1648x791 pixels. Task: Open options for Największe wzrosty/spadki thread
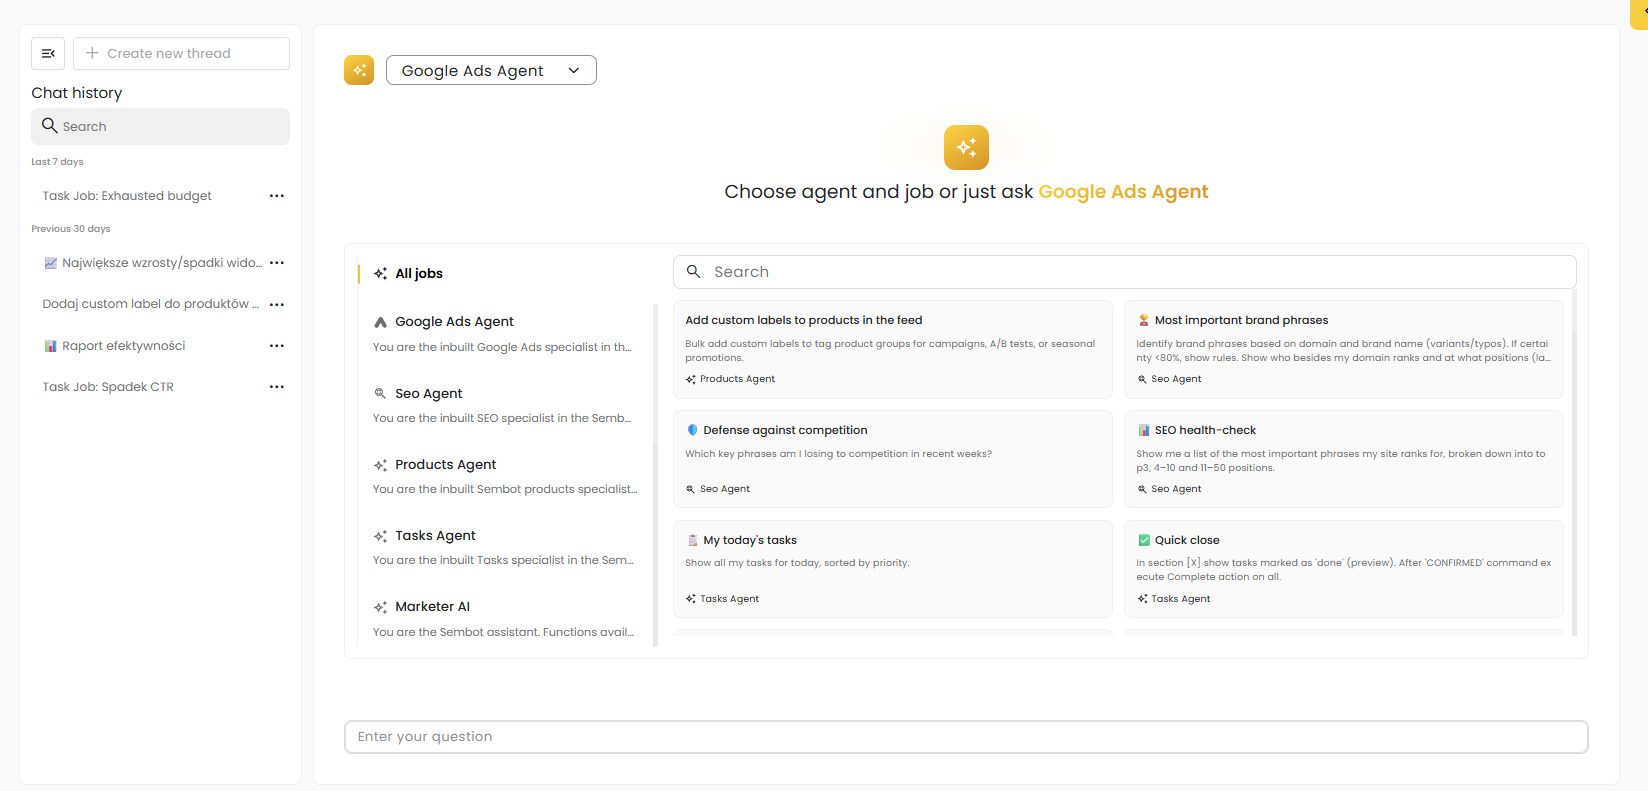[x=277, y=263]
